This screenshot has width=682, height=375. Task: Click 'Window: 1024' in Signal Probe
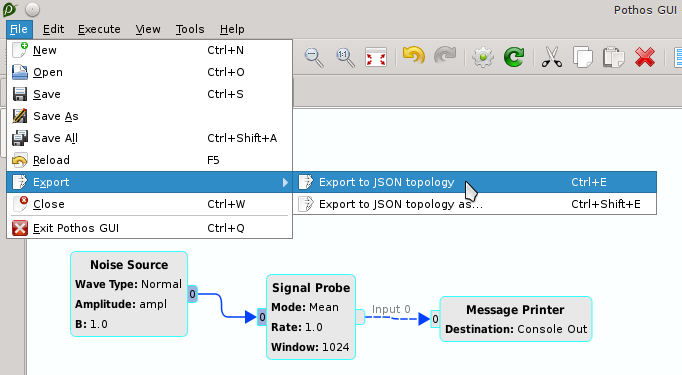click(310, 347)
